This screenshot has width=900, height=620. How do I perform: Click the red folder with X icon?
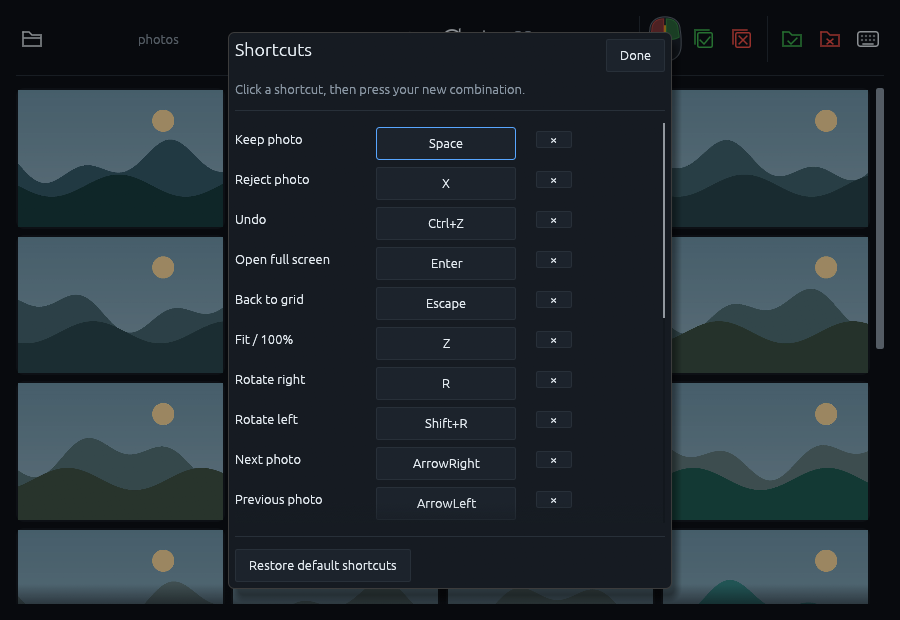point(829,39)
